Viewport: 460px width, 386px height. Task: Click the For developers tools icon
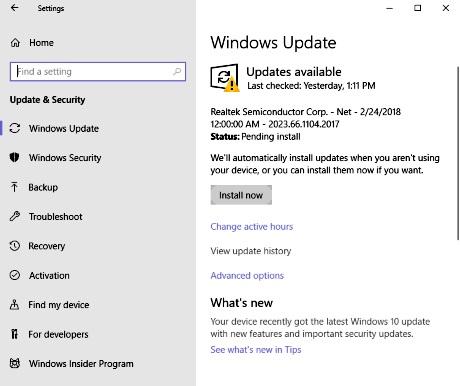(14, 334)
